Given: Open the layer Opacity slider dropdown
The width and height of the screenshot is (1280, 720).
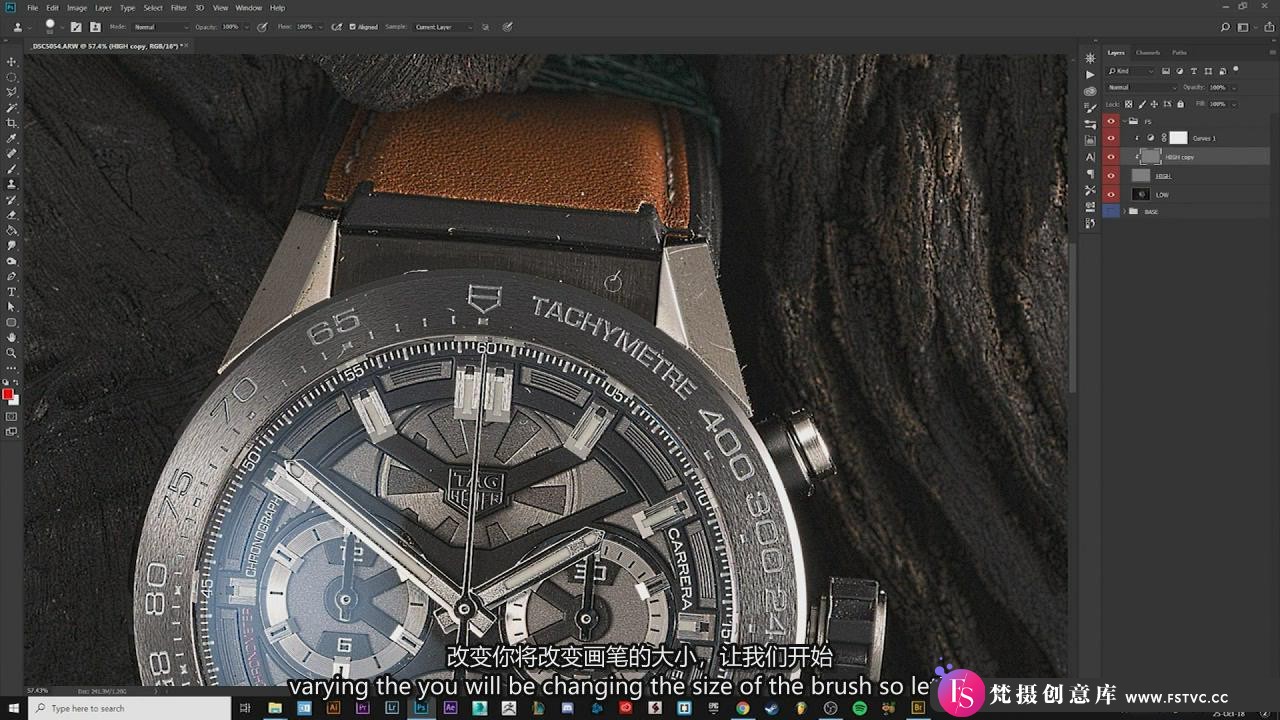Looking at the screenshot, I should (1233, 87).
